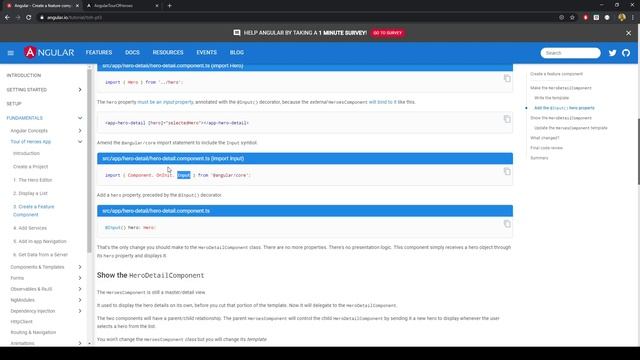Copy the import Input code snippet
The width and height of the screenshot is (640, 360).
coord(507,171)
